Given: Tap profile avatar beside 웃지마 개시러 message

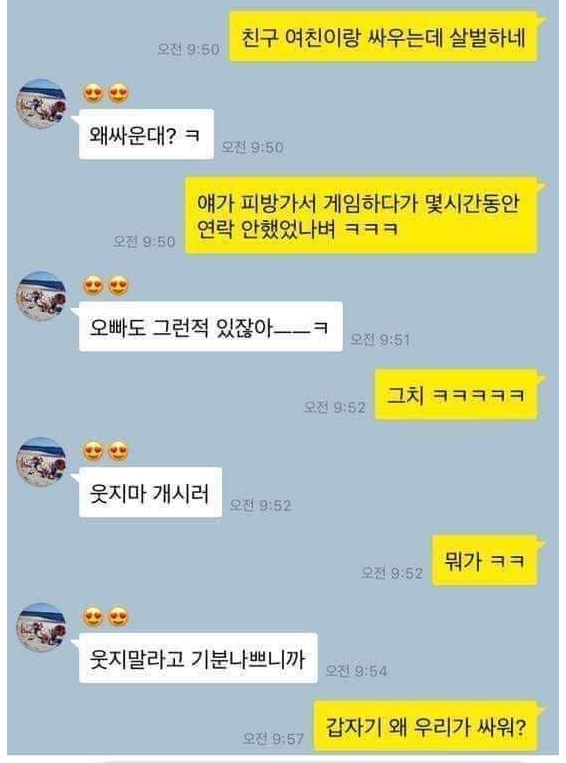Looking at the screenshot, I should tap(41, 462).
